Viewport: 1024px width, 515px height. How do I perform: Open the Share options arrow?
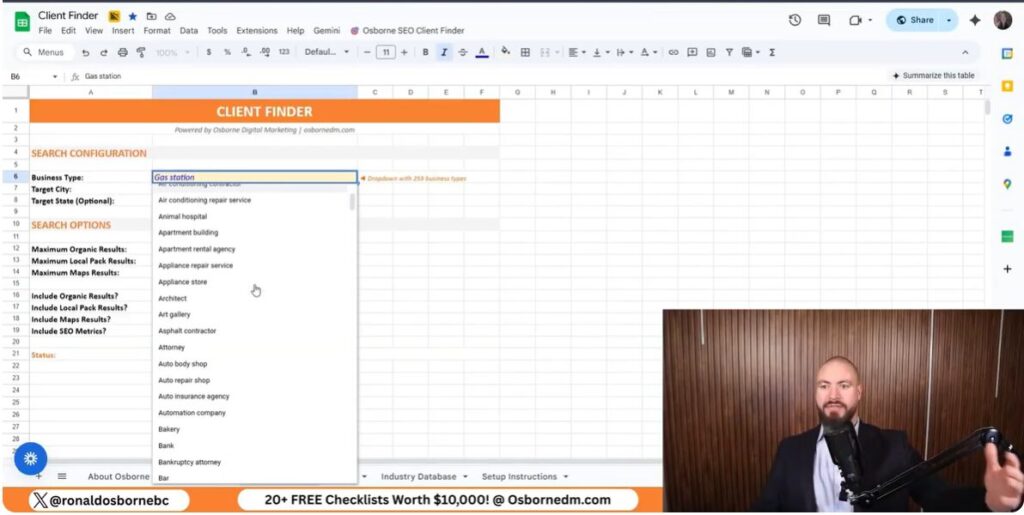pos(949,20)
